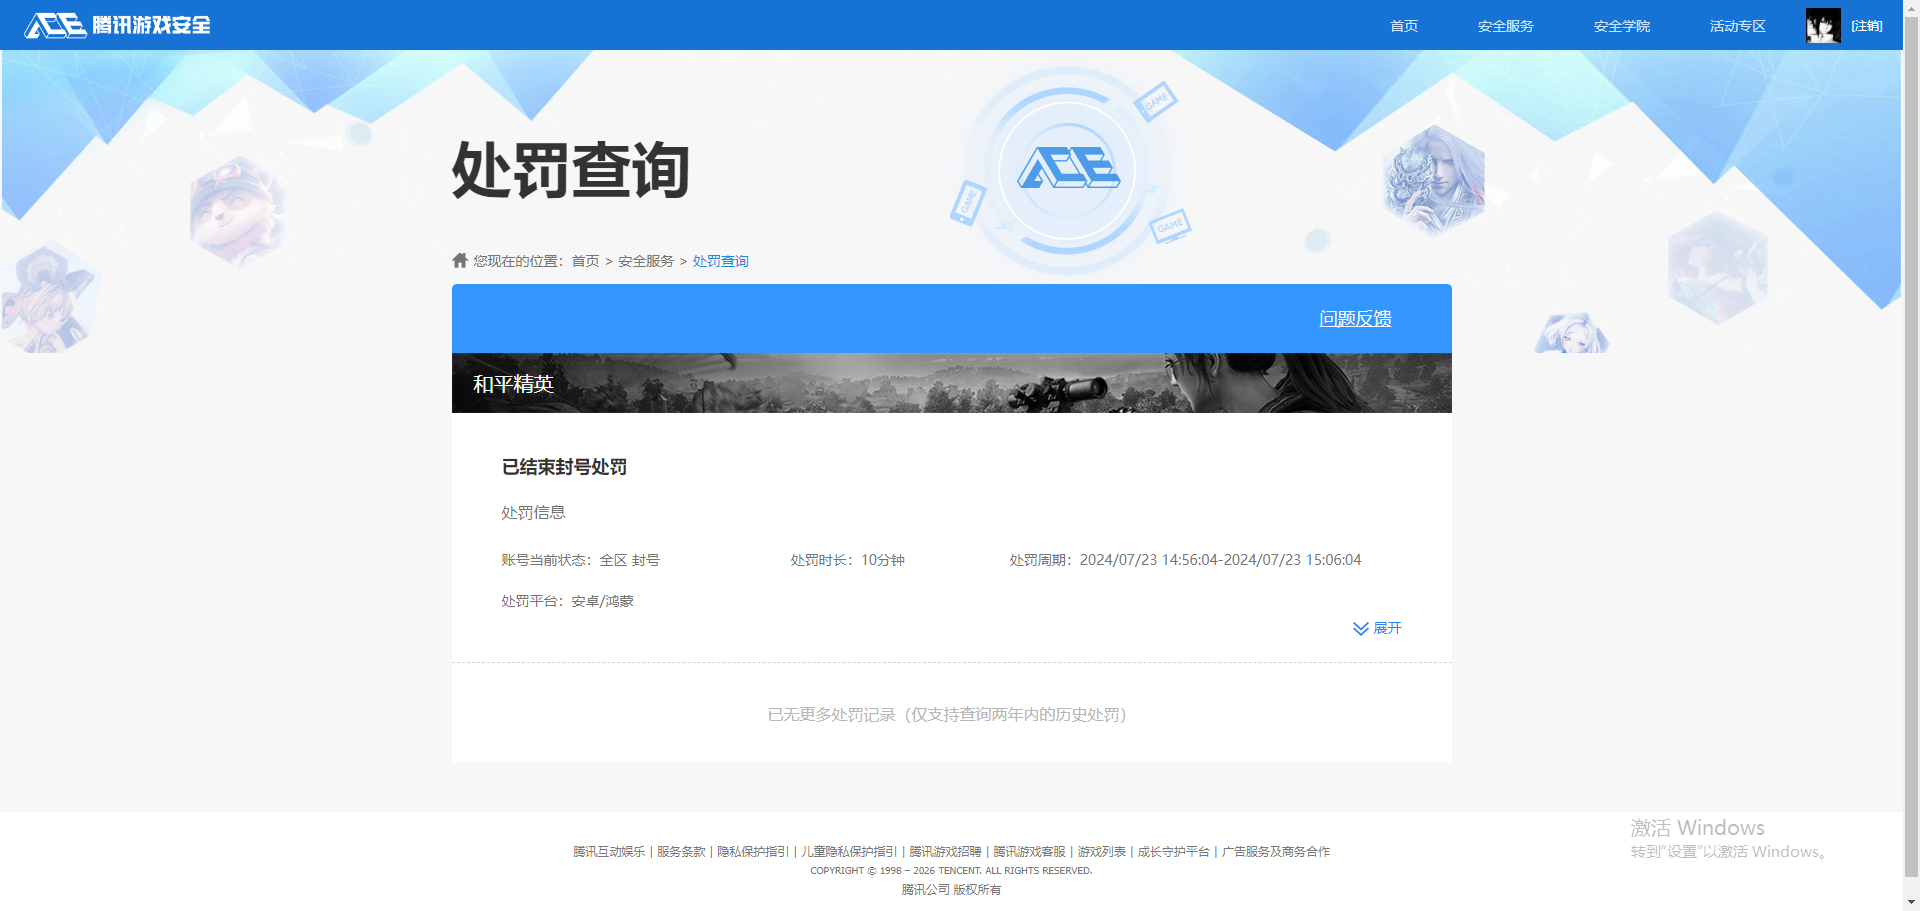Click the scrollbar down arrow

[x=1911, y=902]
